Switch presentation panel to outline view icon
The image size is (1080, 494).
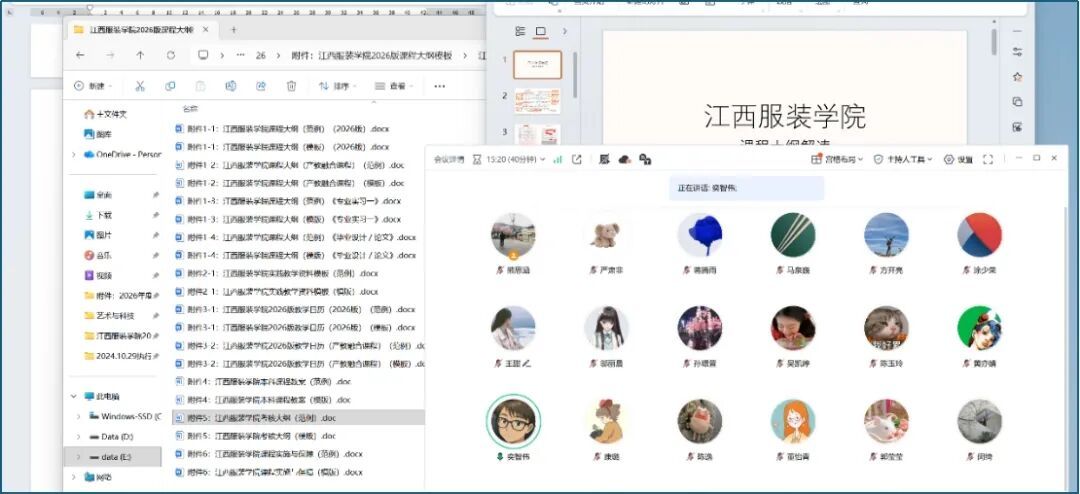click(x=520, y=31)
